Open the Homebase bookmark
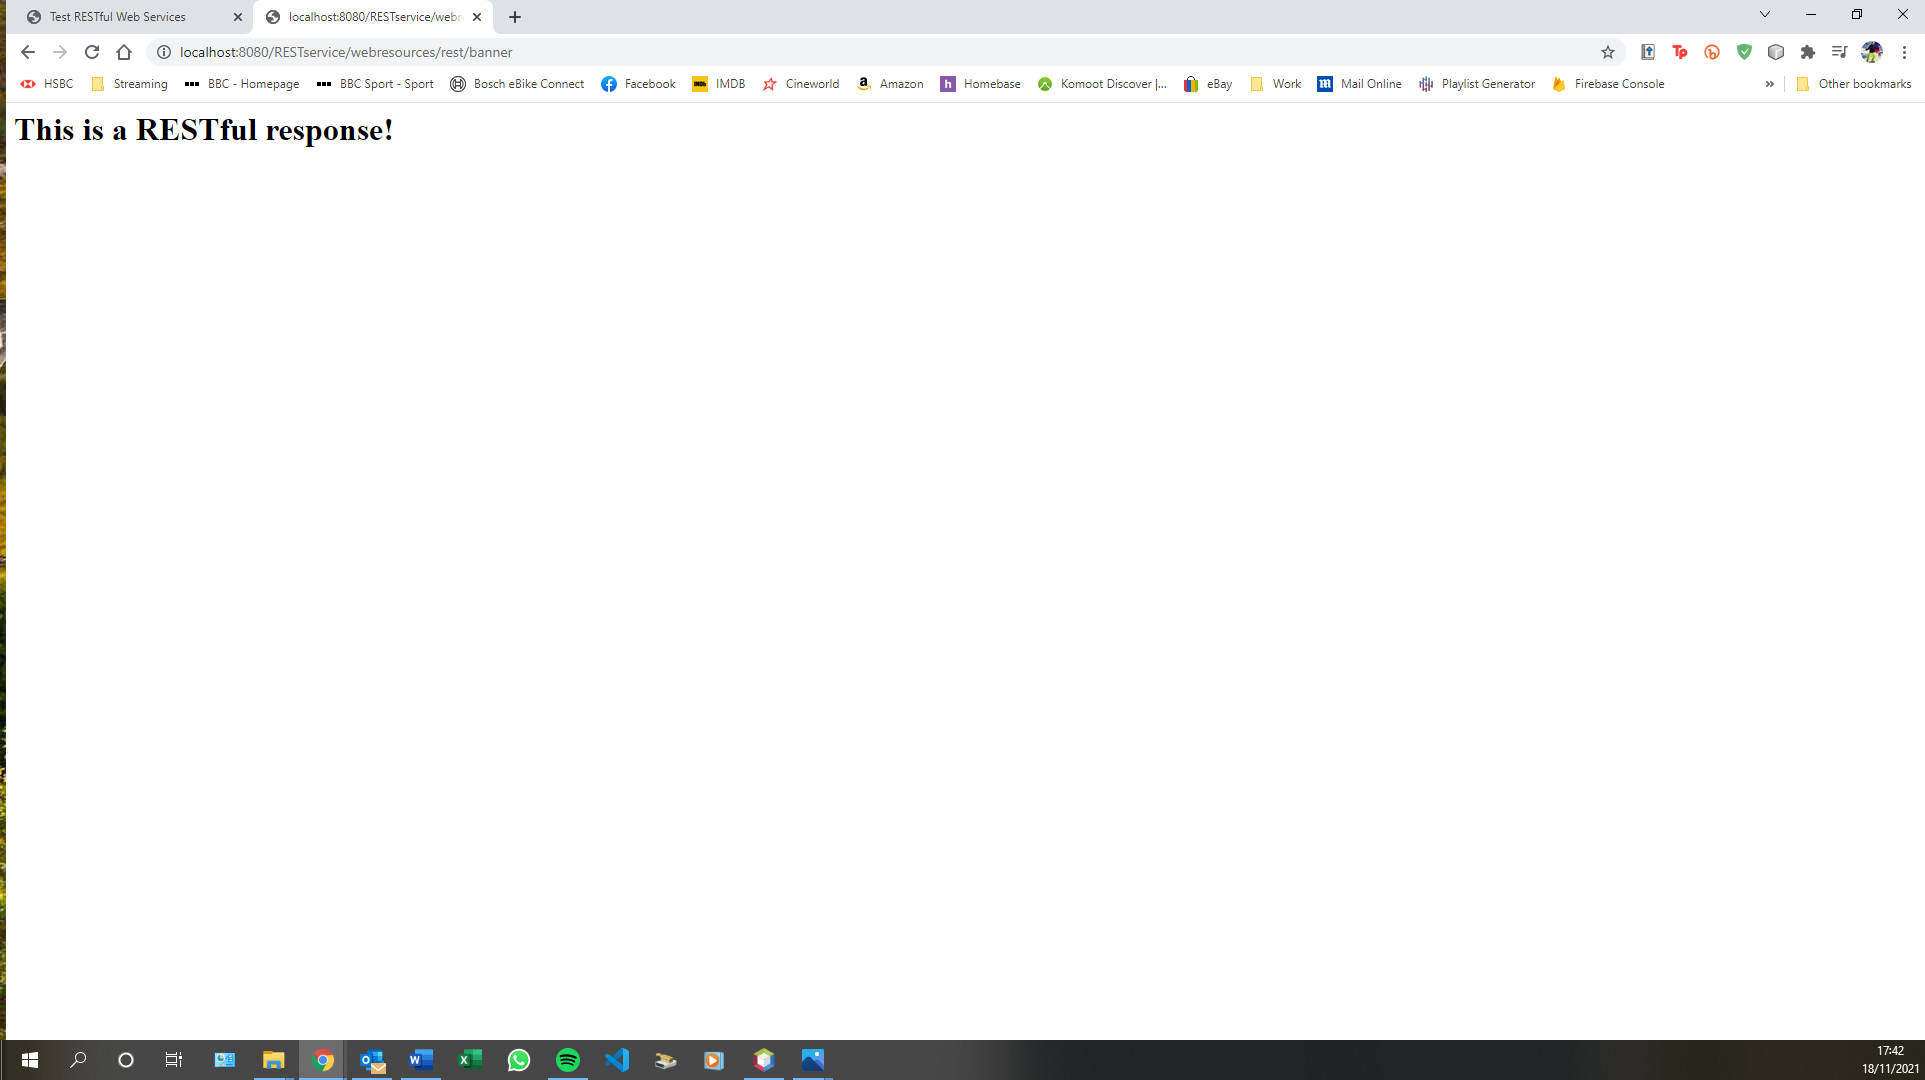The height and width of the screenshot is (1080, 1925). click(x=980, y=84)
